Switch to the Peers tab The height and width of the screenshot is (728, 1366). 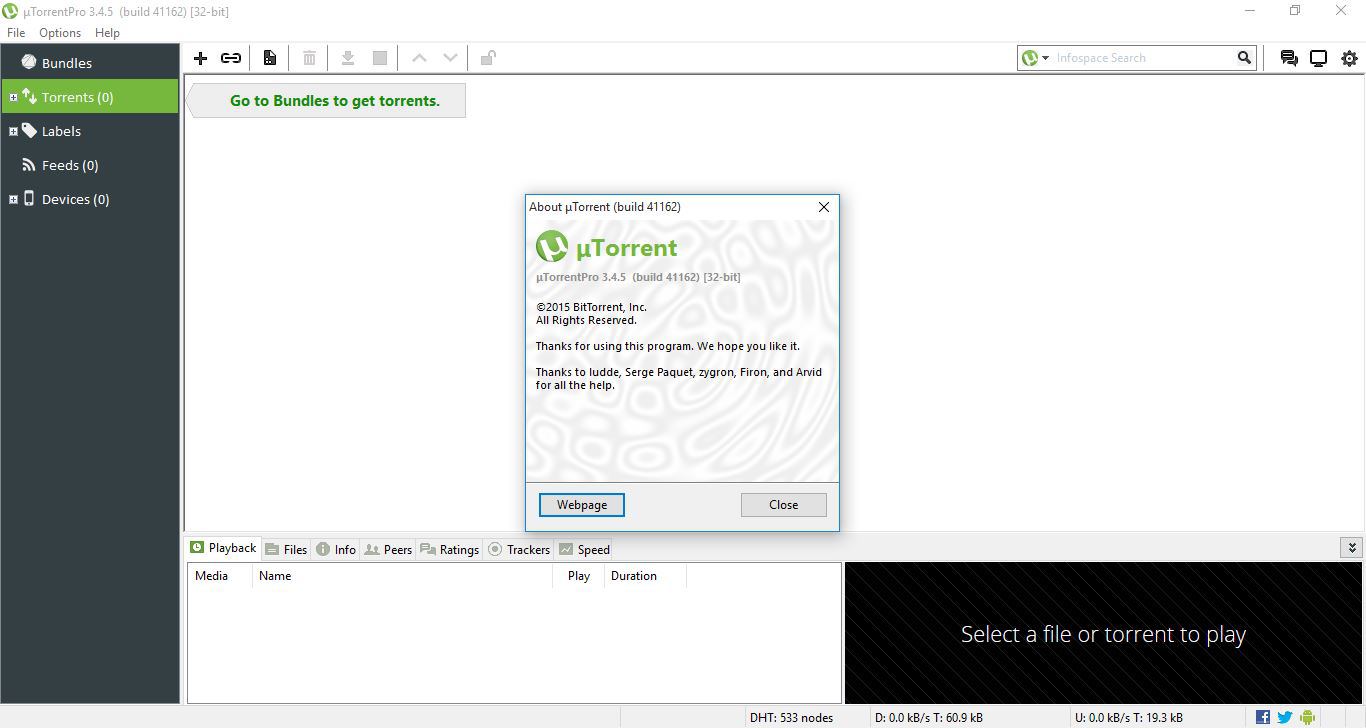(389, 549)
